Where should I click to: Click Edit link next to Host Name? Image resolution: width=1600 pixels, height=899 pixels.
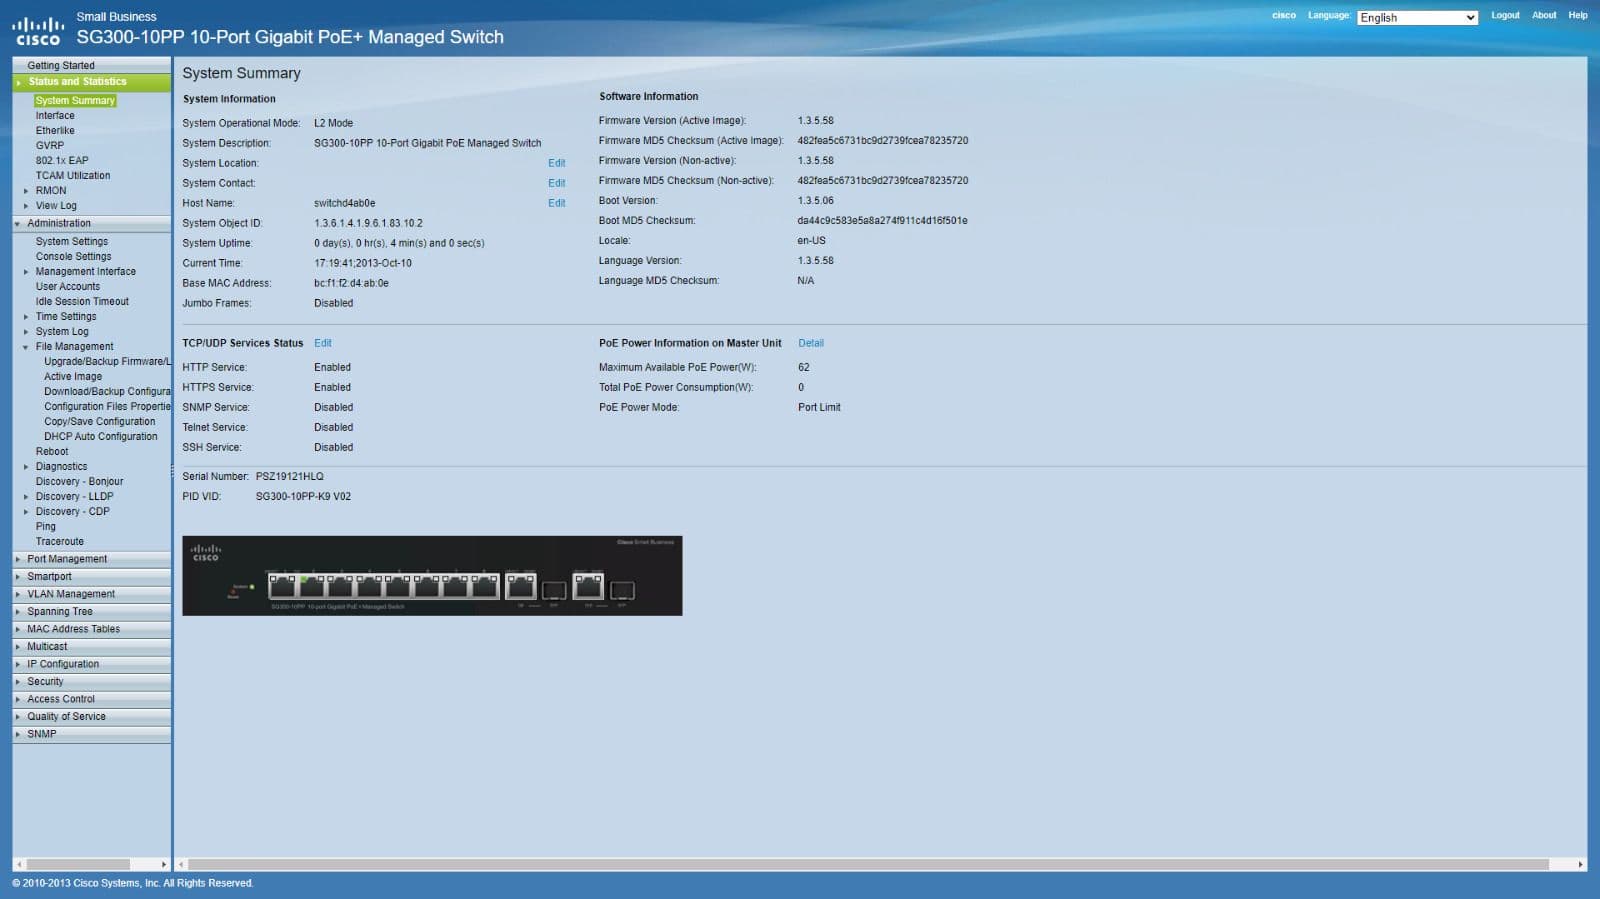556,203
